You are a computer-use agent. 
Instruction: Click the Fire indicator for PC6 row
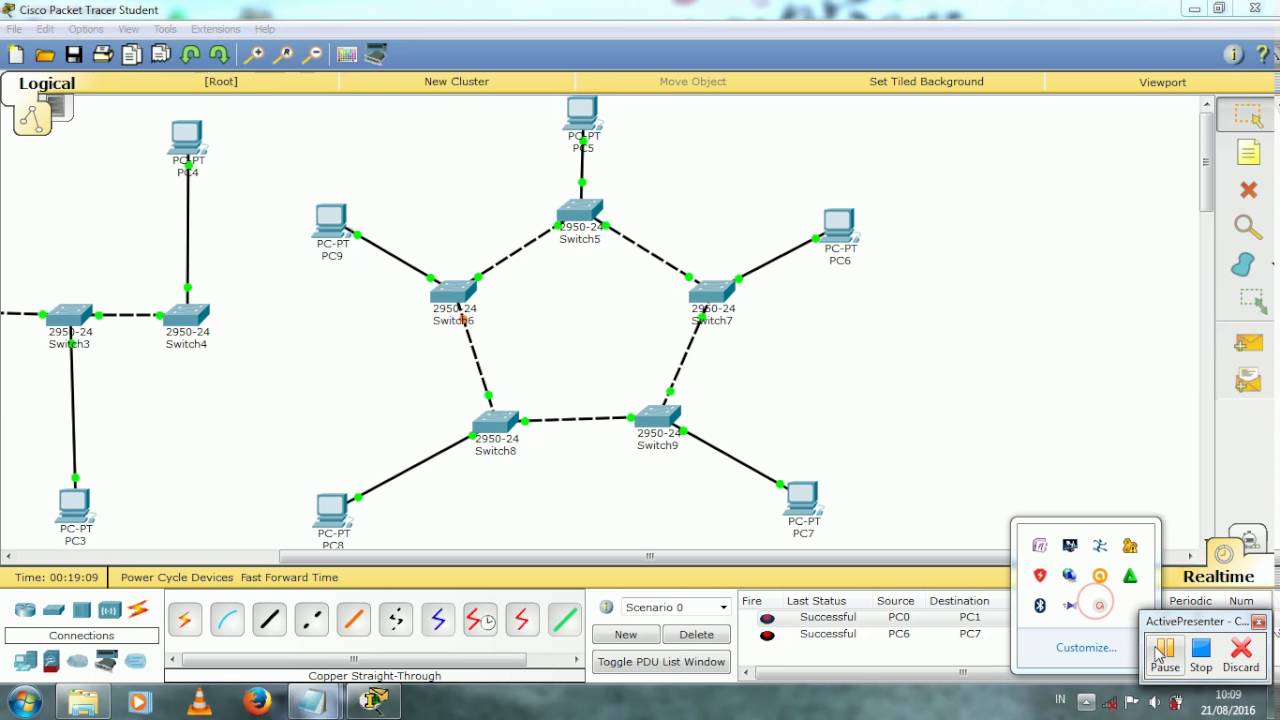(767, 635)
